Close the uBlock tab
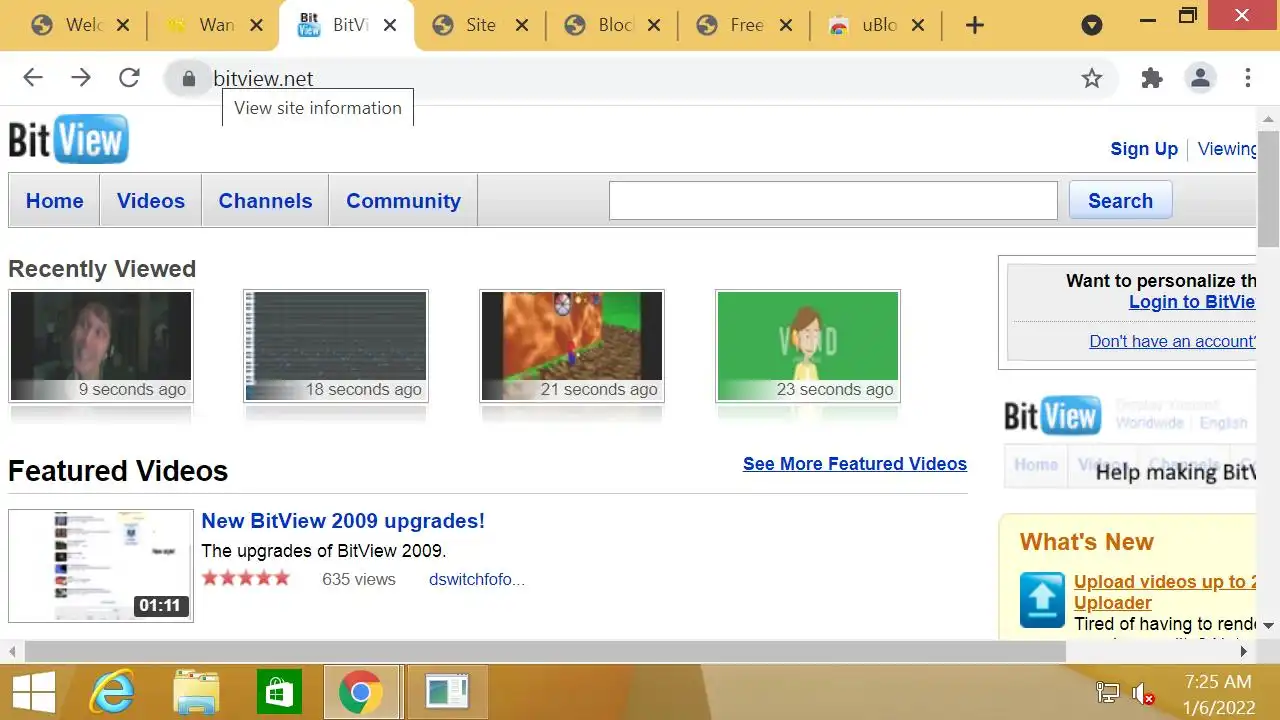Viewport: 1280px width, 720px height. (x=918, y=26)
